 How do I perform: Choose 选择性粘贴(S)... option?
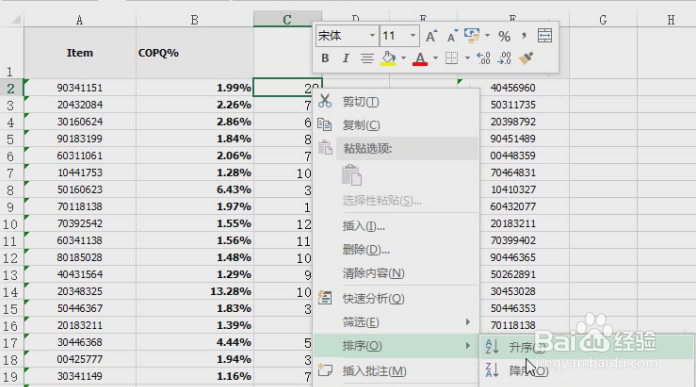[396, 201]
